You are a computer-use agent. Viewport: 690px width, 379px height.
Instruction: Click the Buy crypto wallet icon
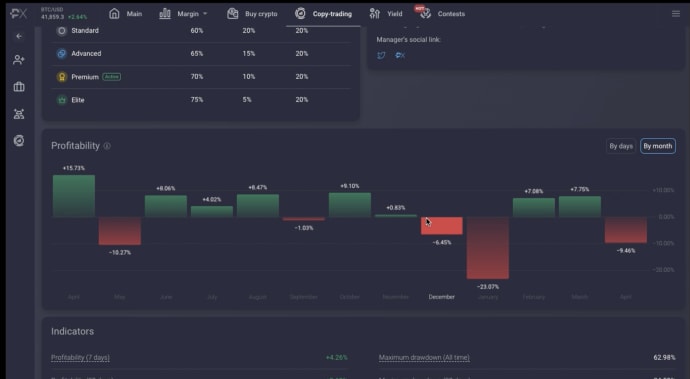pyautogui.click(x=232, y=14)
